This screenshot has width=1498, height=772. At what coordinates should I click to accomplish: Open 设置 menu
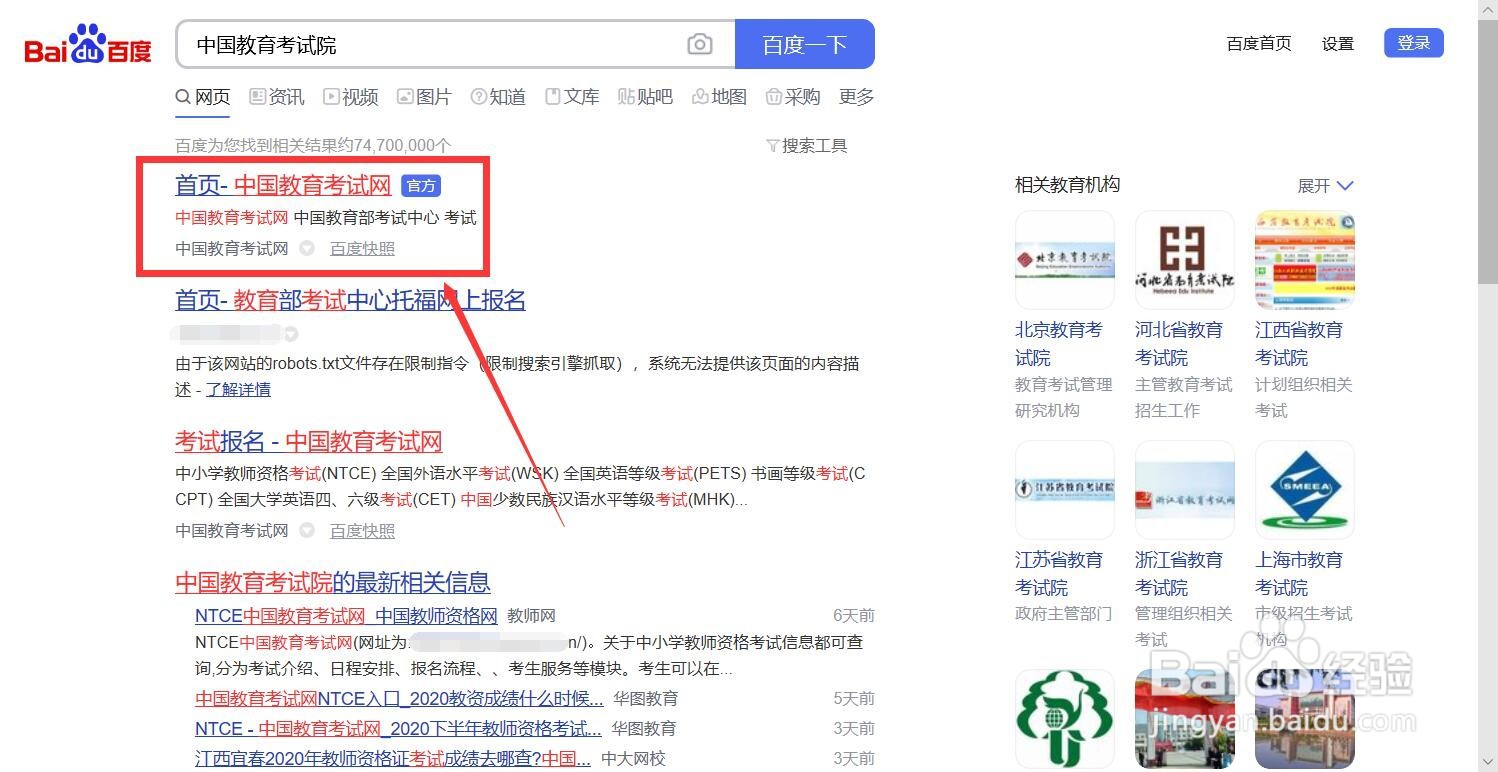click(1338, 44)
